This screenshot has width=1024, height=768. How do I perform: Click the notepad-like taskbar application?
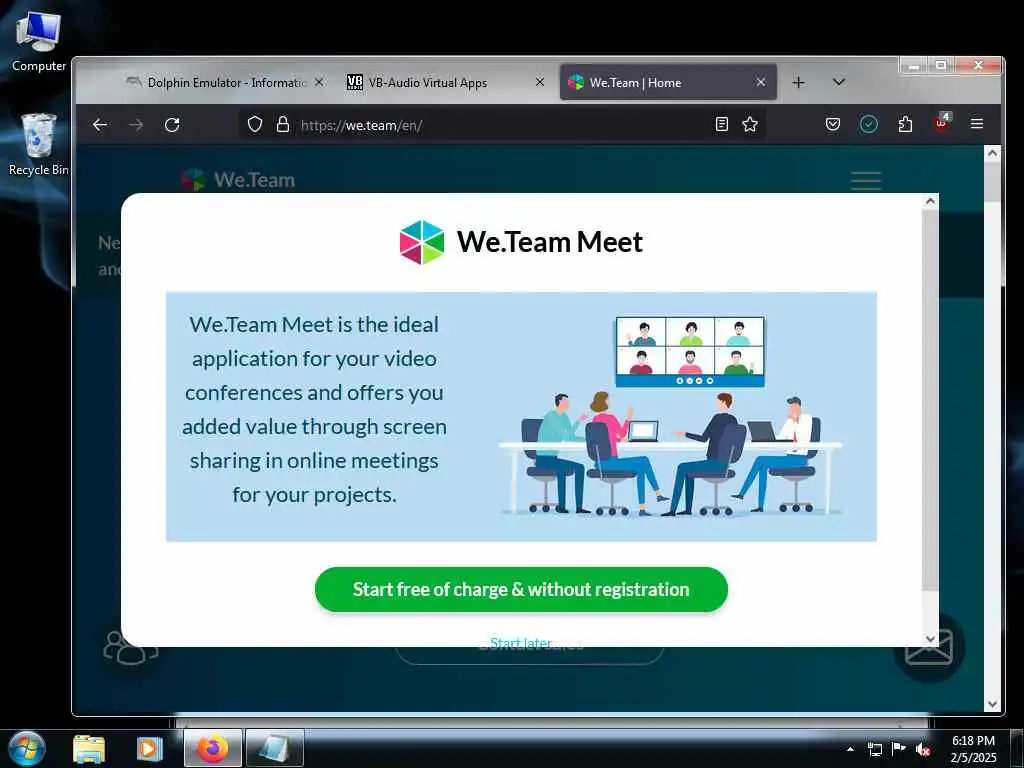click(274, 748)
